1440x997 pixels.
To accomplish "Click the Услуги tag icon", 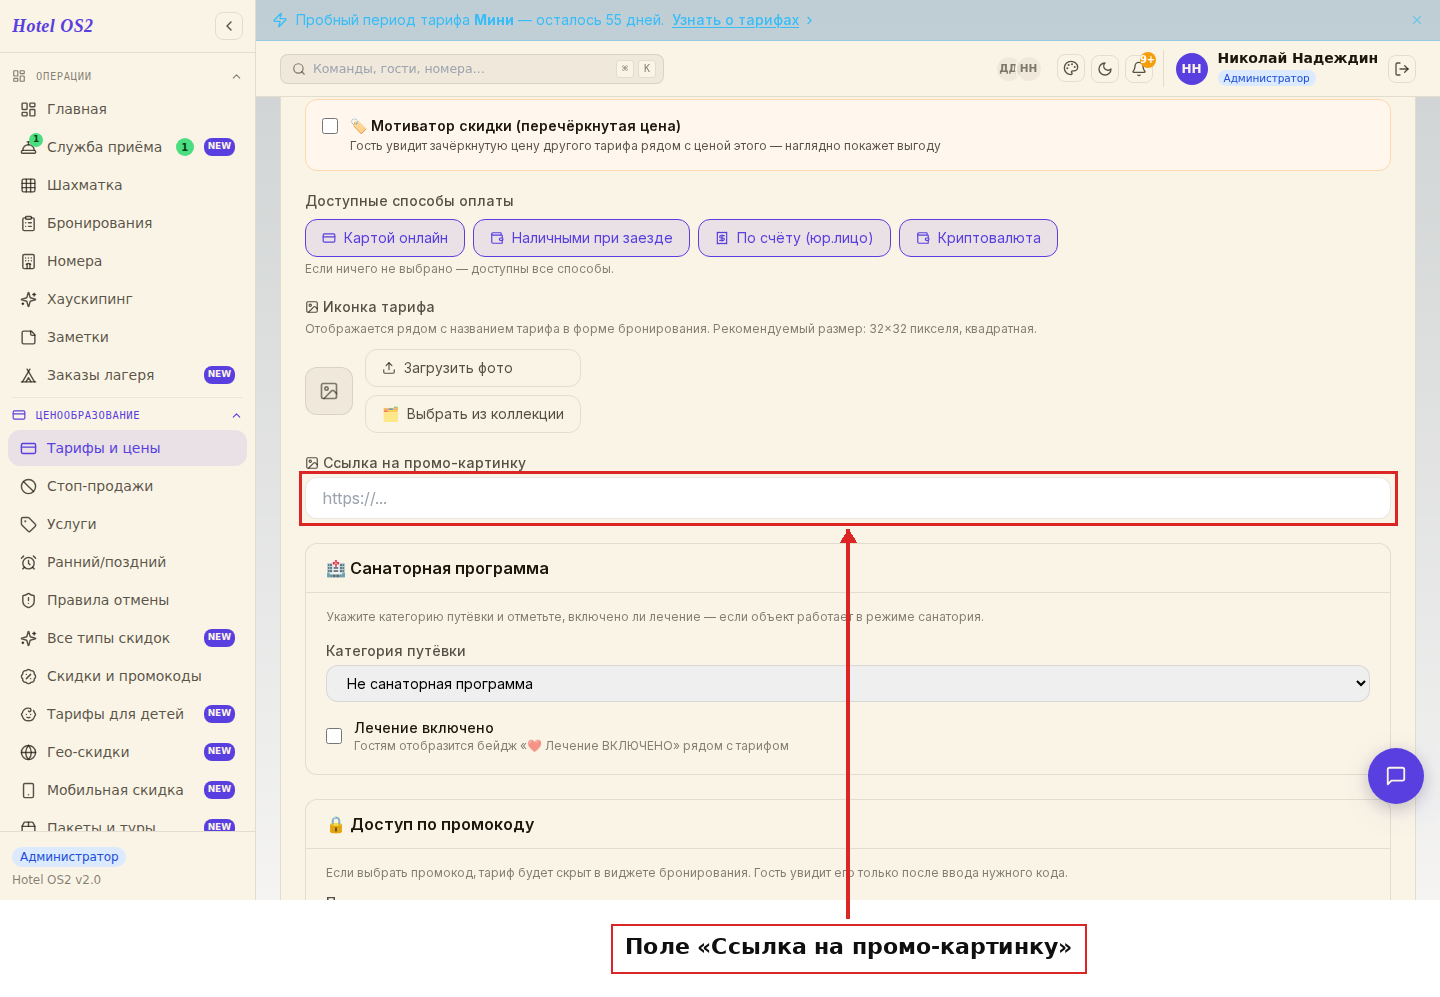I will 29,524.
